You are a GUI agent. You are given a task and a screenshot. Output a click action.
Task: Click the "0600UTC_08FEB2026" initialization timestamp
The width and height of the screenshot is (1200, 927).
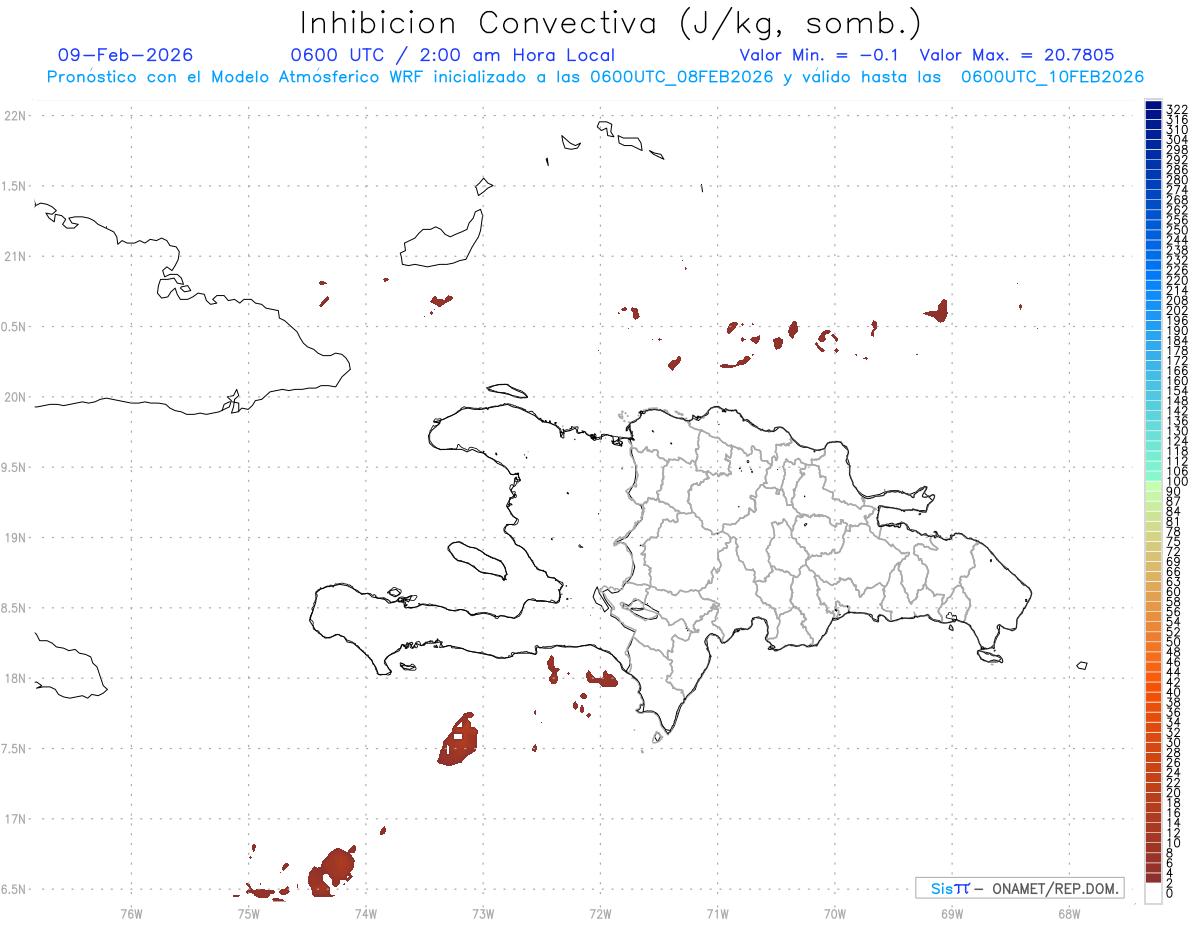tap(681, 77)
